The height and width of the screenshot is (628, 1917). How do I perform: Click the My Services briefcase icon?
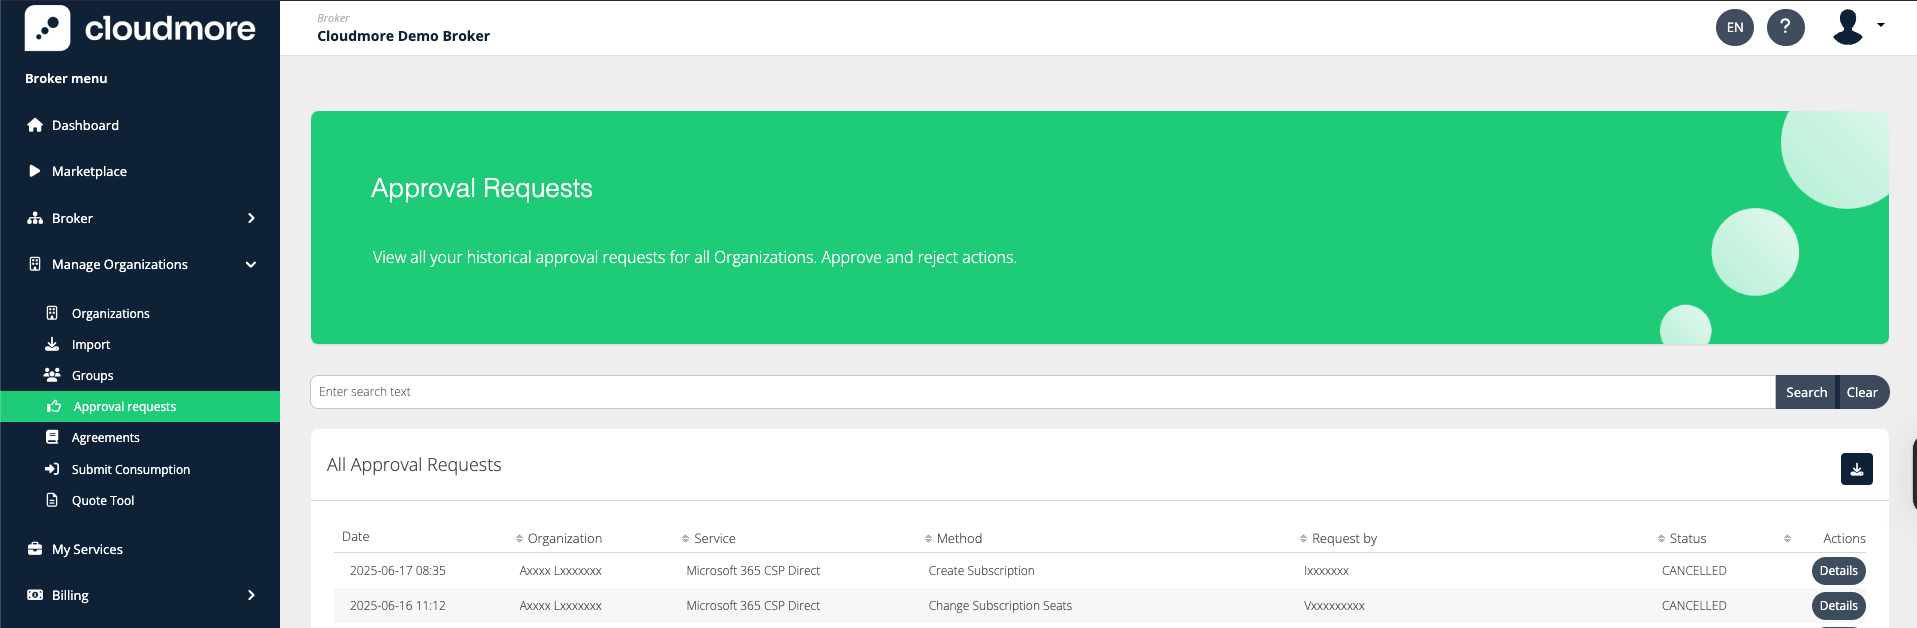click(35, 549)
